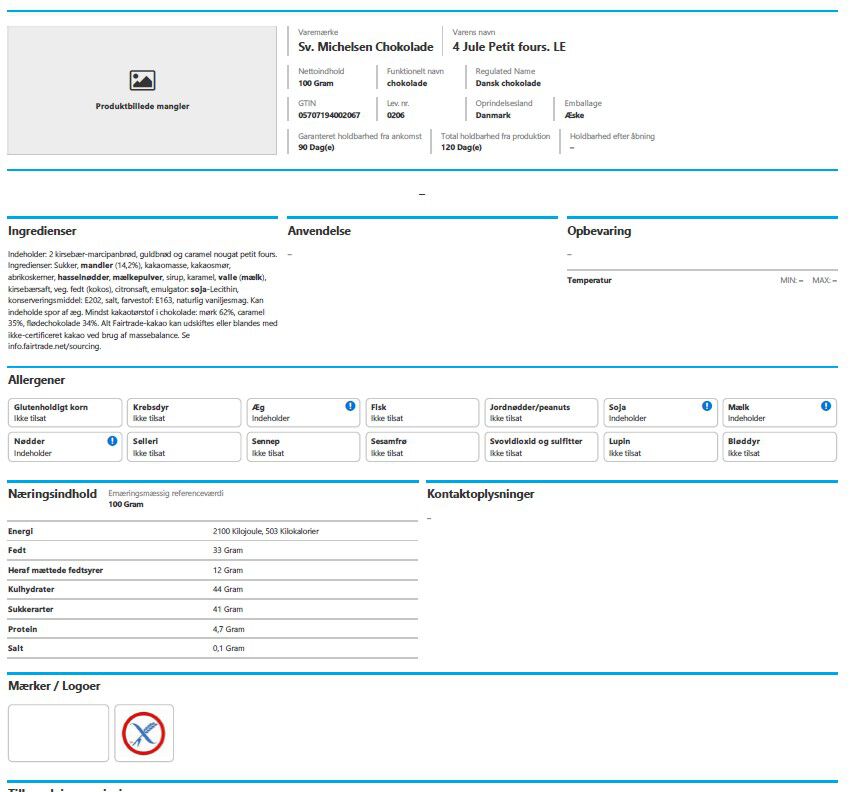Click the Selleri allergen card

[x=184, y=447]
